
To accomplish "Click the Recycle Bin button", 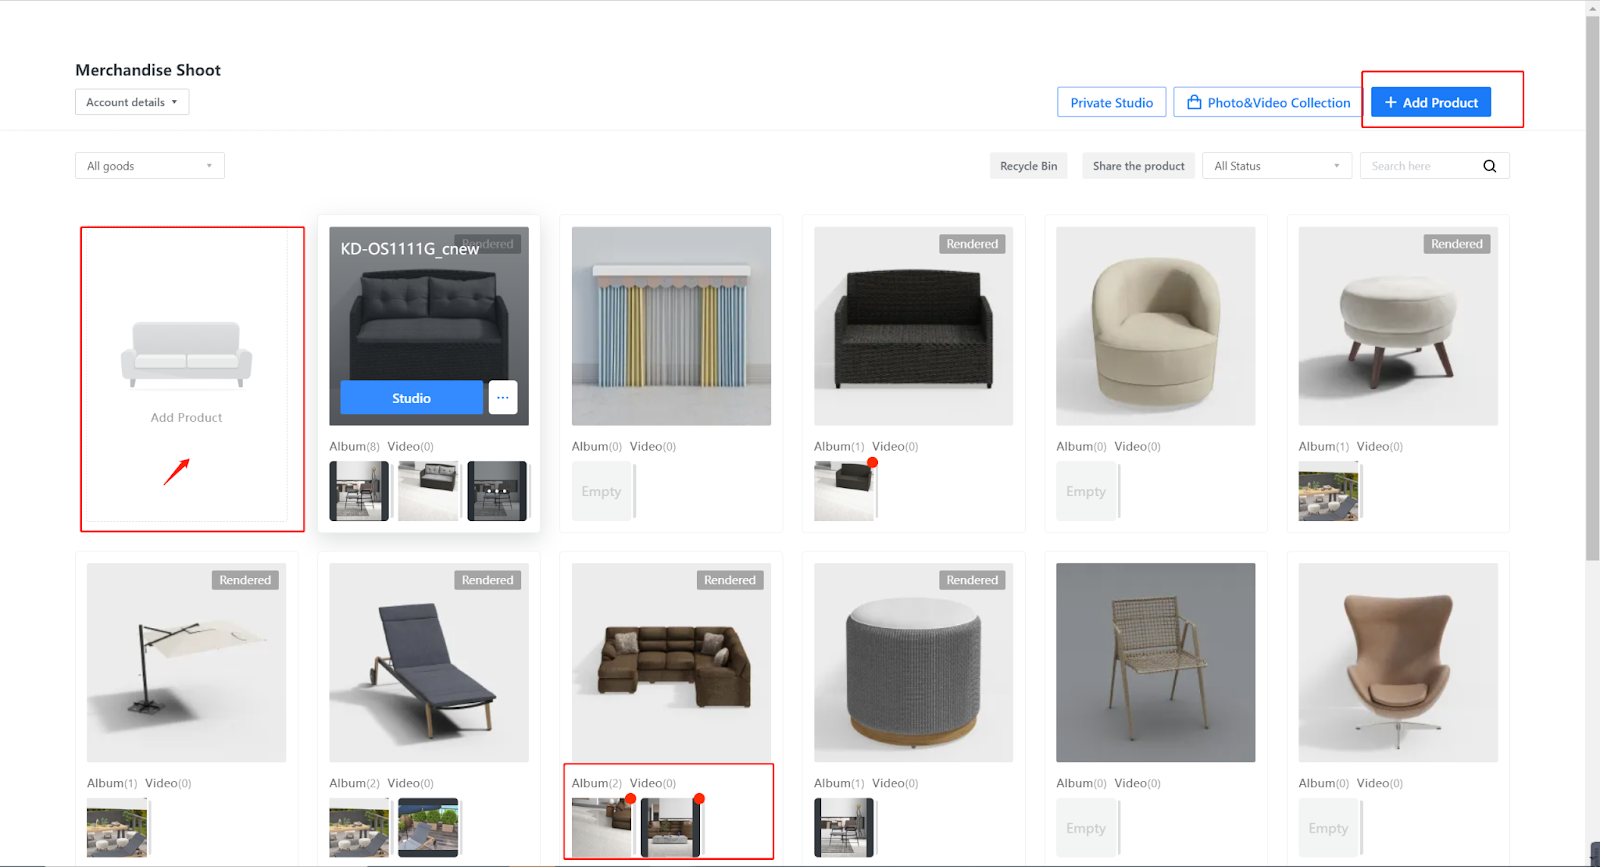I will 1028,166.
